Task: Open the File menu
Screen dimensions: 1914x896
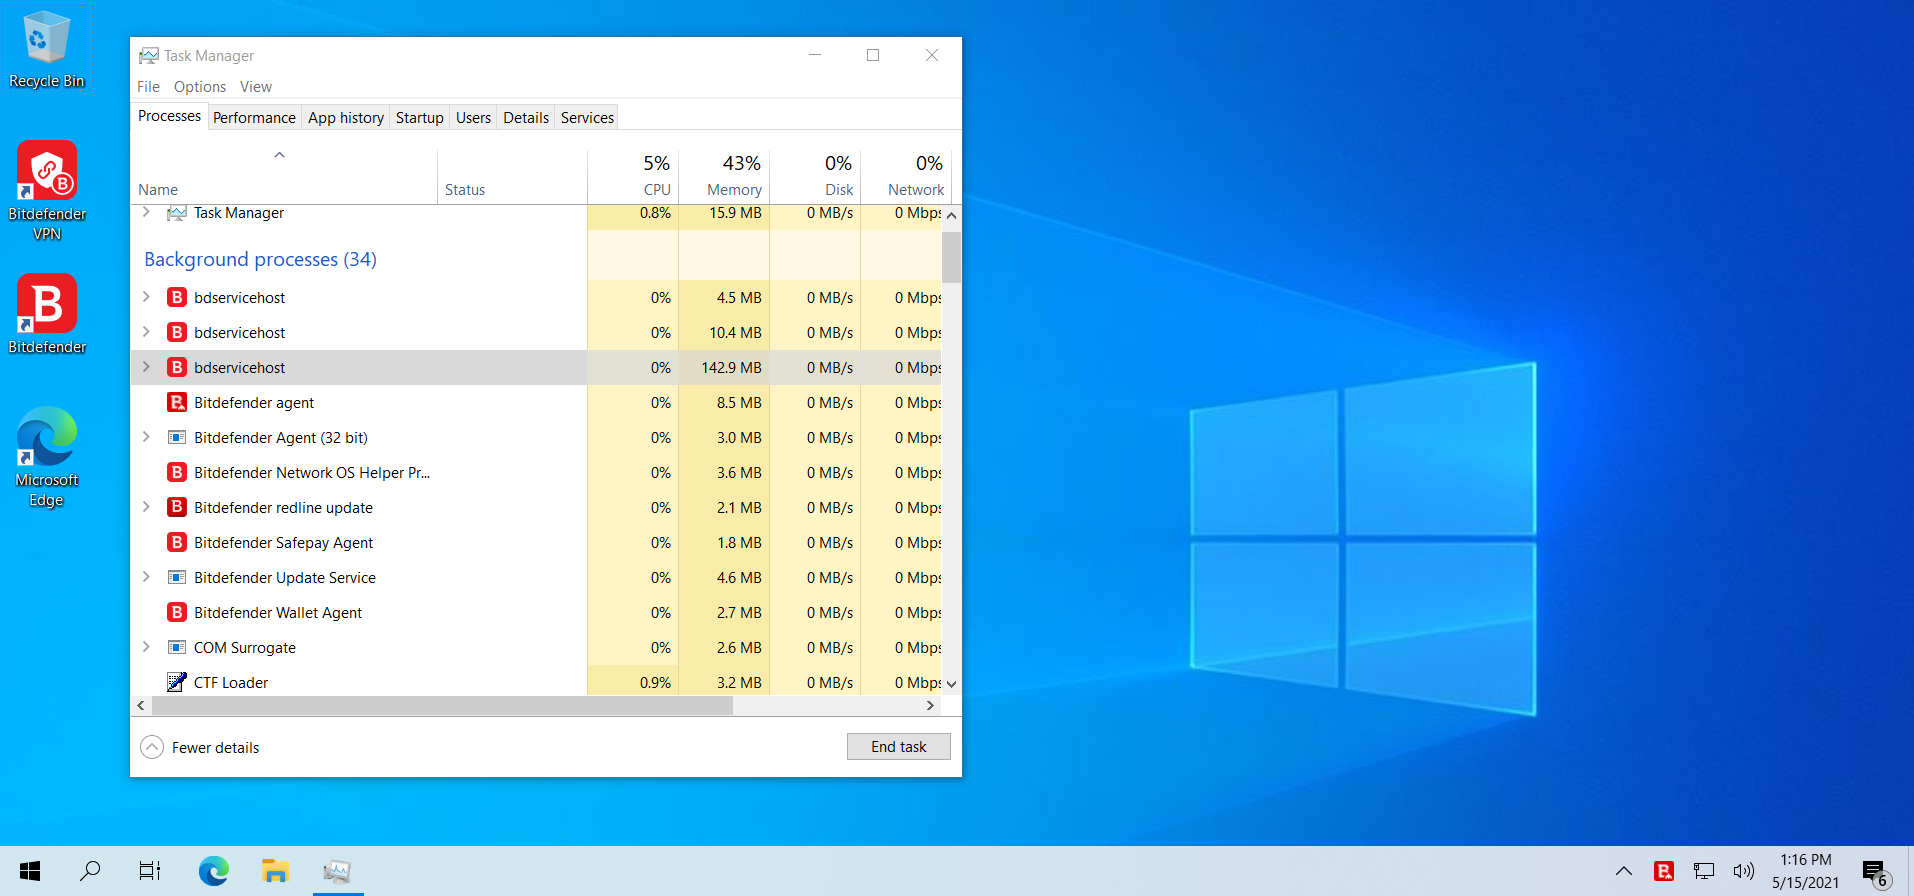Action: [x=148, y=87]
